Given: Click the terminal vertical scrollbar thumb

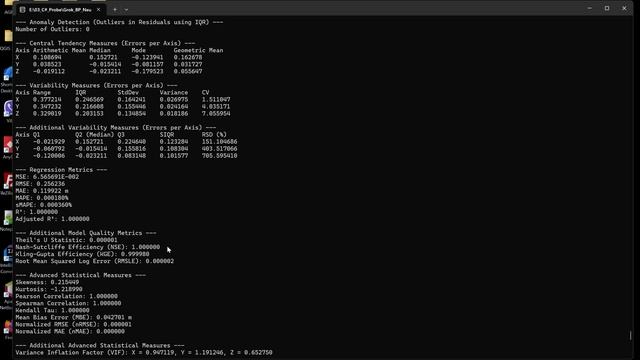Looking at the screenshot, I should tap(631, 336).
